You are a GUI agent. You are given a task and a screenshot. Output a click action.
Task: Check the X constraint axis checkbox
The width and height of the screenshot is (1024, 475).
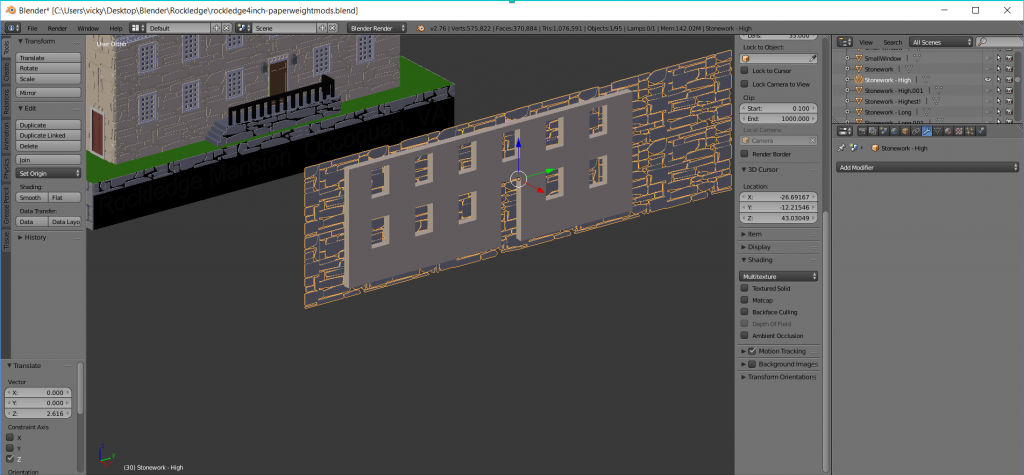pyautogui.click(x=10, y=437)
